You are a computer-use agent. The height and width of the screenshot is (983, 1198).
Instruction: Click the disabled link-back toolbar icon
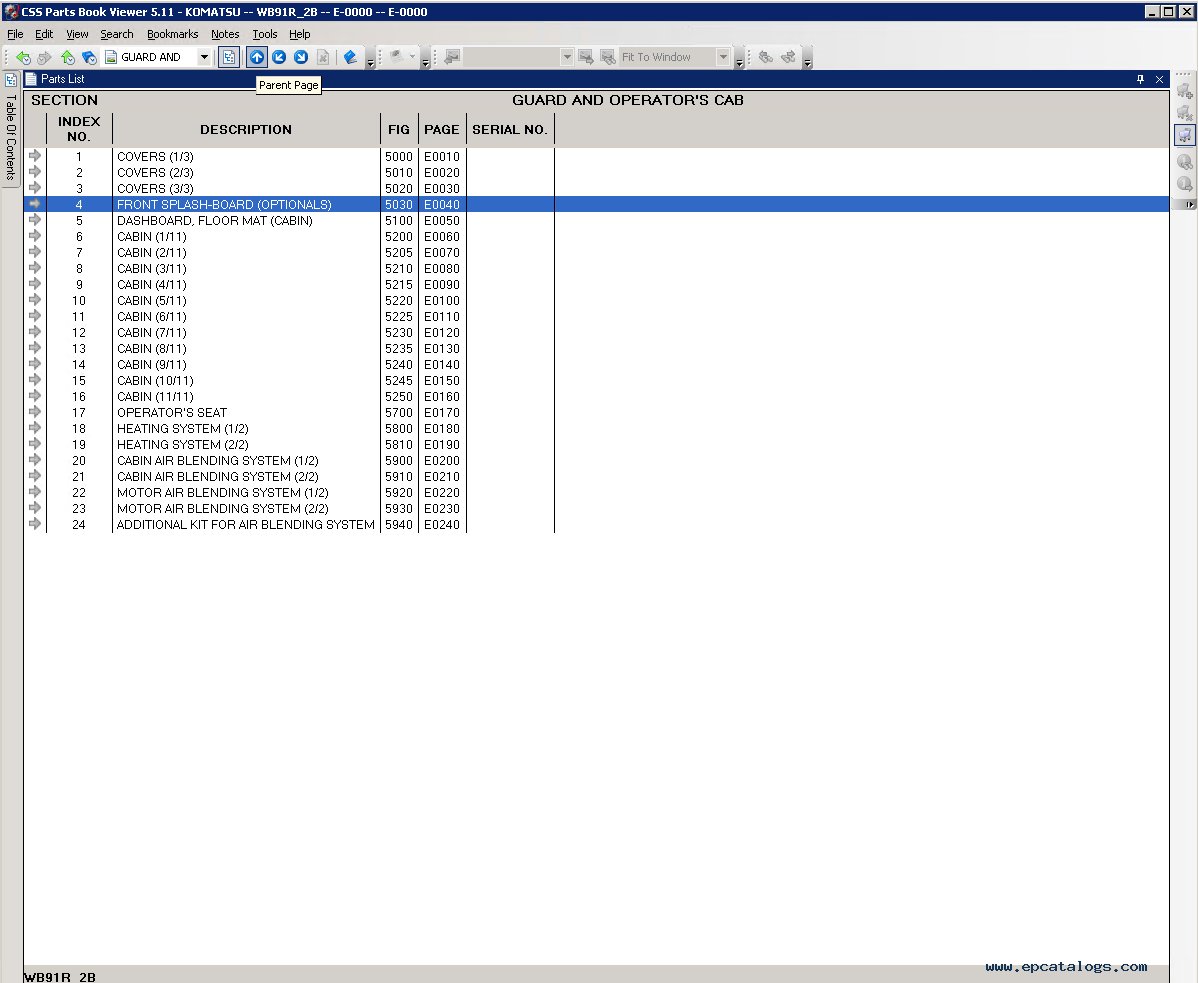tap(766, 57)
